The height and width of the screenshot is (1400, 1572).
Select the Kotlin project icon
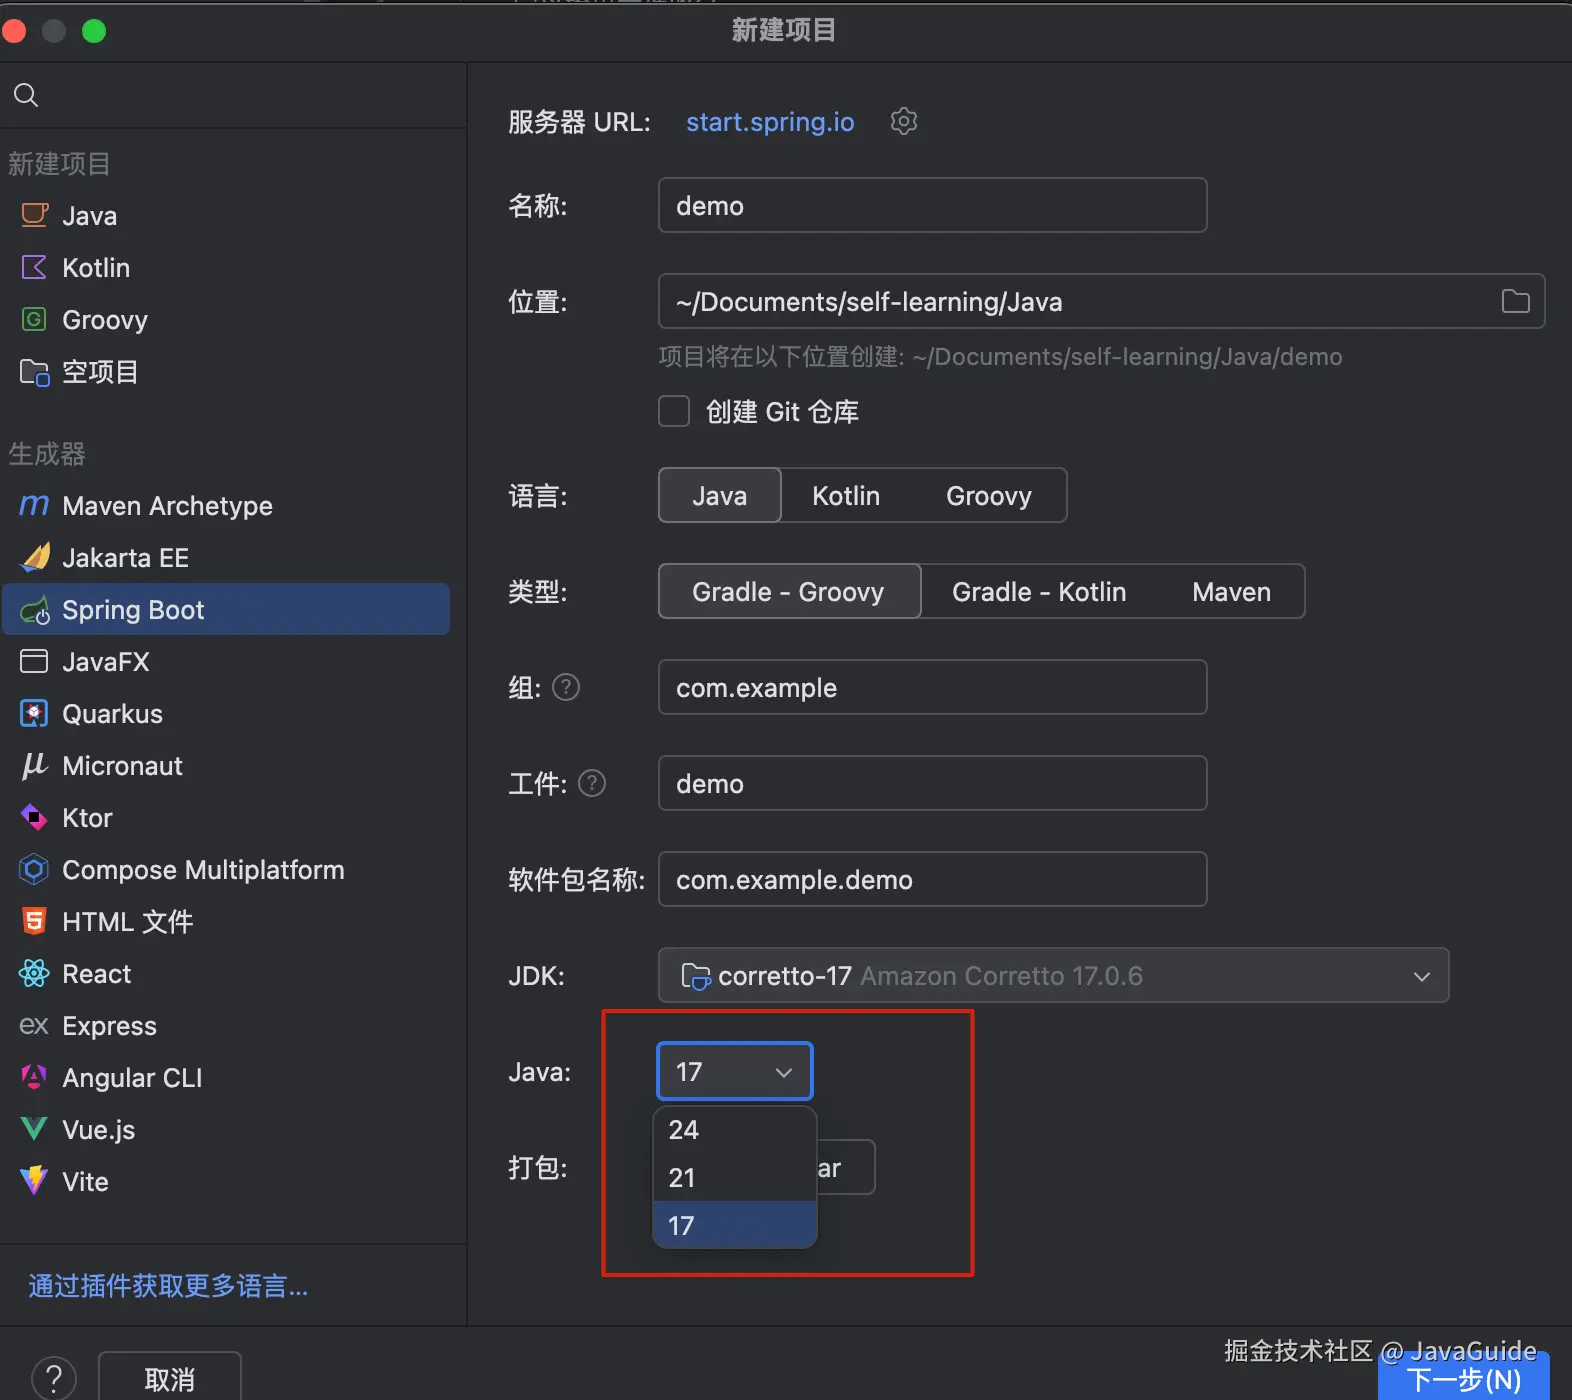pos(34,267)
